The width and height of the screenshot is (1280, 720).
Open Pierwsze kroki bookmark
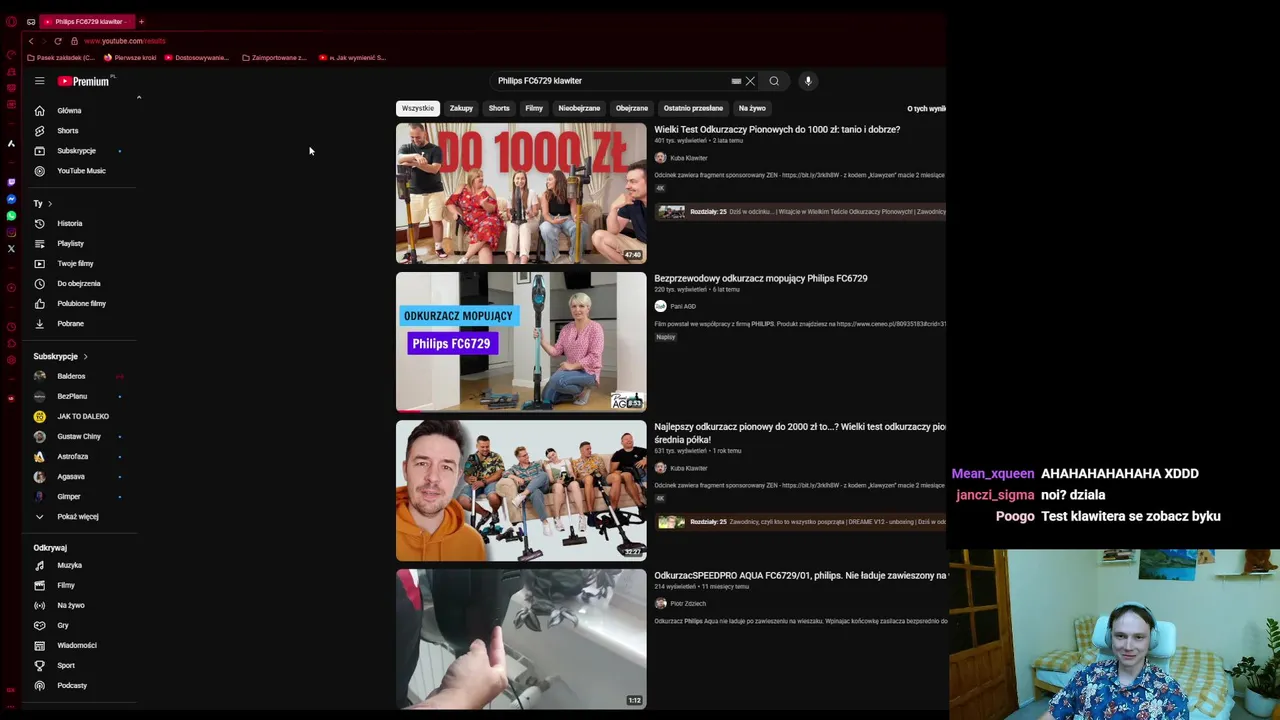pyautogui.click(x=130, y=58)
